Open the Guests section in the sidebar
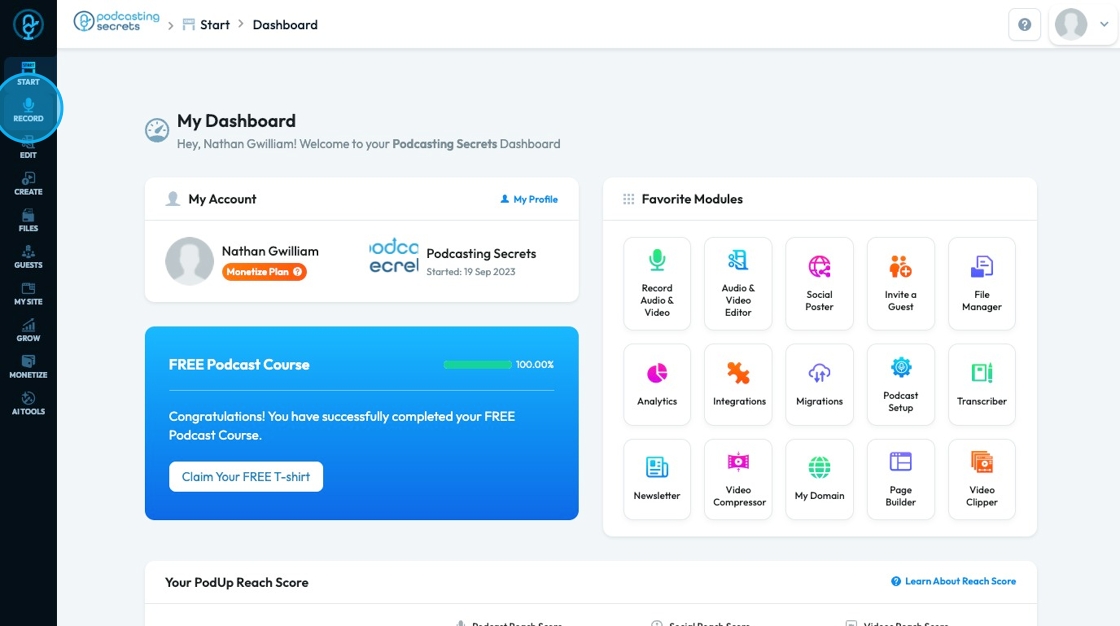 [x=28, y=257]
